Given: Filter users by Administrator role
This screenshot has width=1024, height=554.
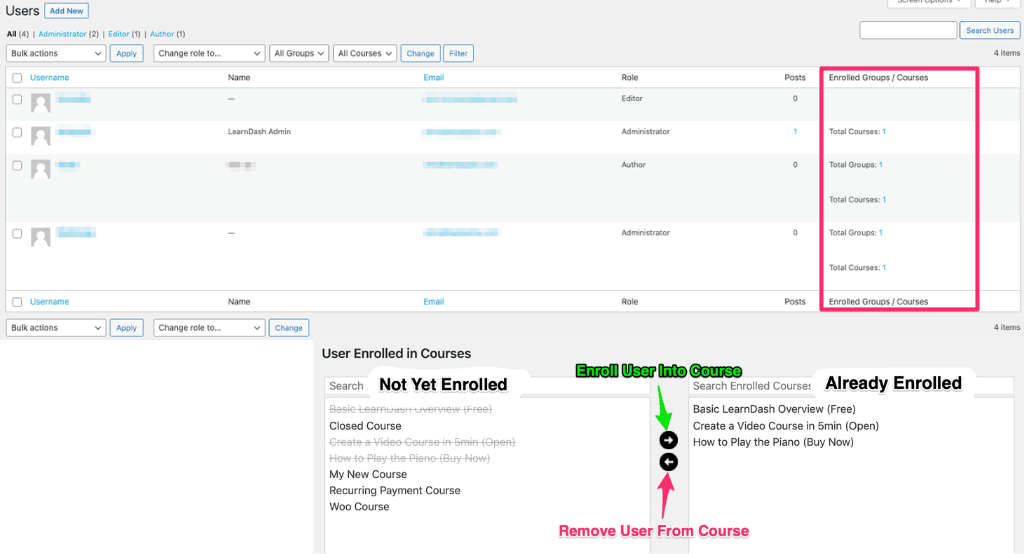Looking at the screenshot, I should pyautogui.click(x=62, y=34).
